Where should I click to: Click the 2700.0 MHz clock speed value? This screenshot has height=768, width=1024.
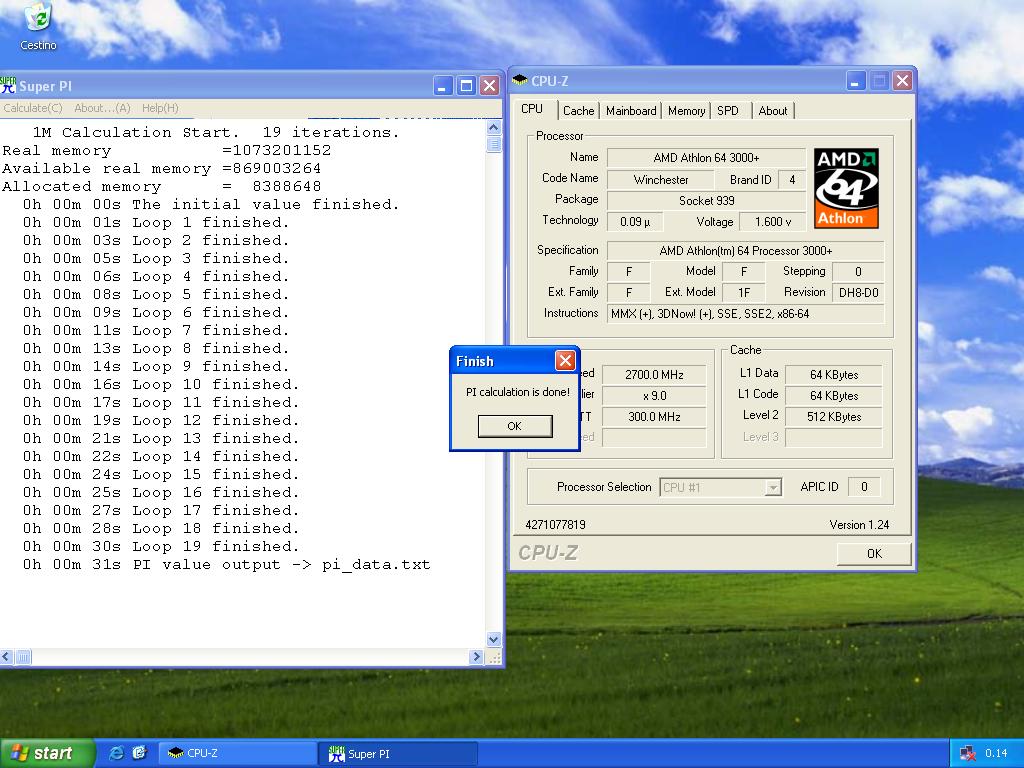point(654,375)
